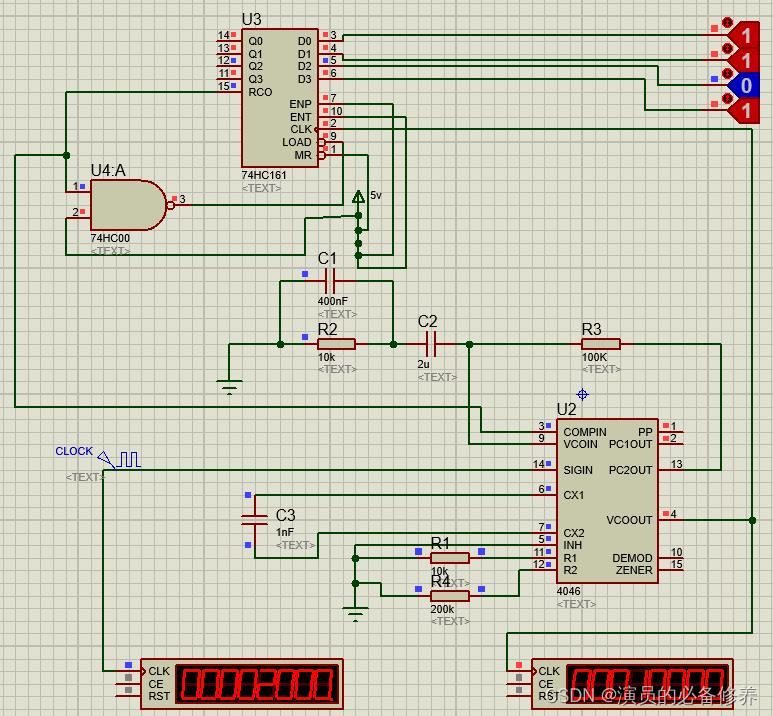Toggle the logic state showing 0
Screen dimensions: 773x716
click(x=743, y=85)
